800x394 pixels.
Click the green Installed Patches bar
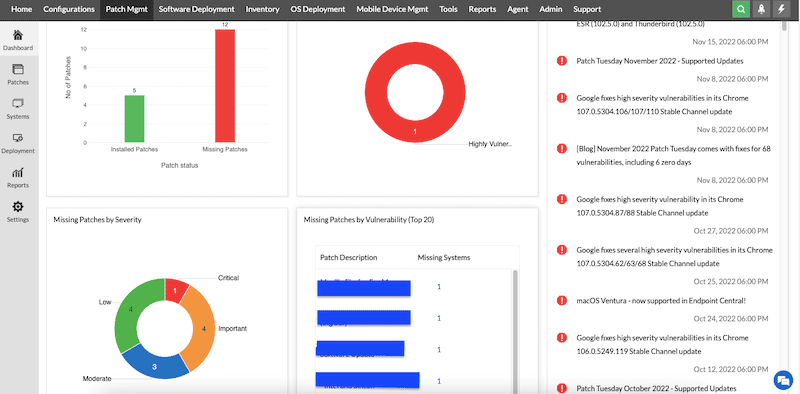click(x=134, y=118)
